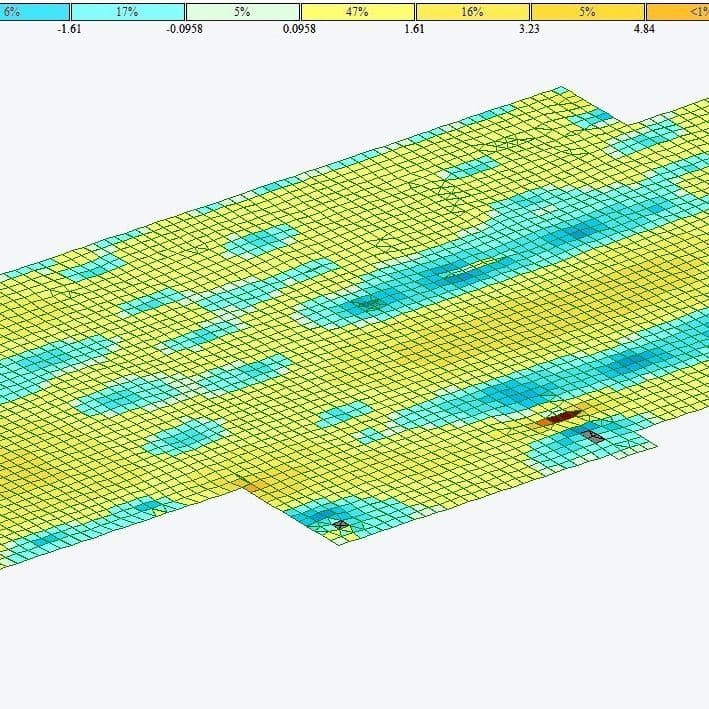Select the legend value 1.61
709x709 pixels.
point(414,29)
